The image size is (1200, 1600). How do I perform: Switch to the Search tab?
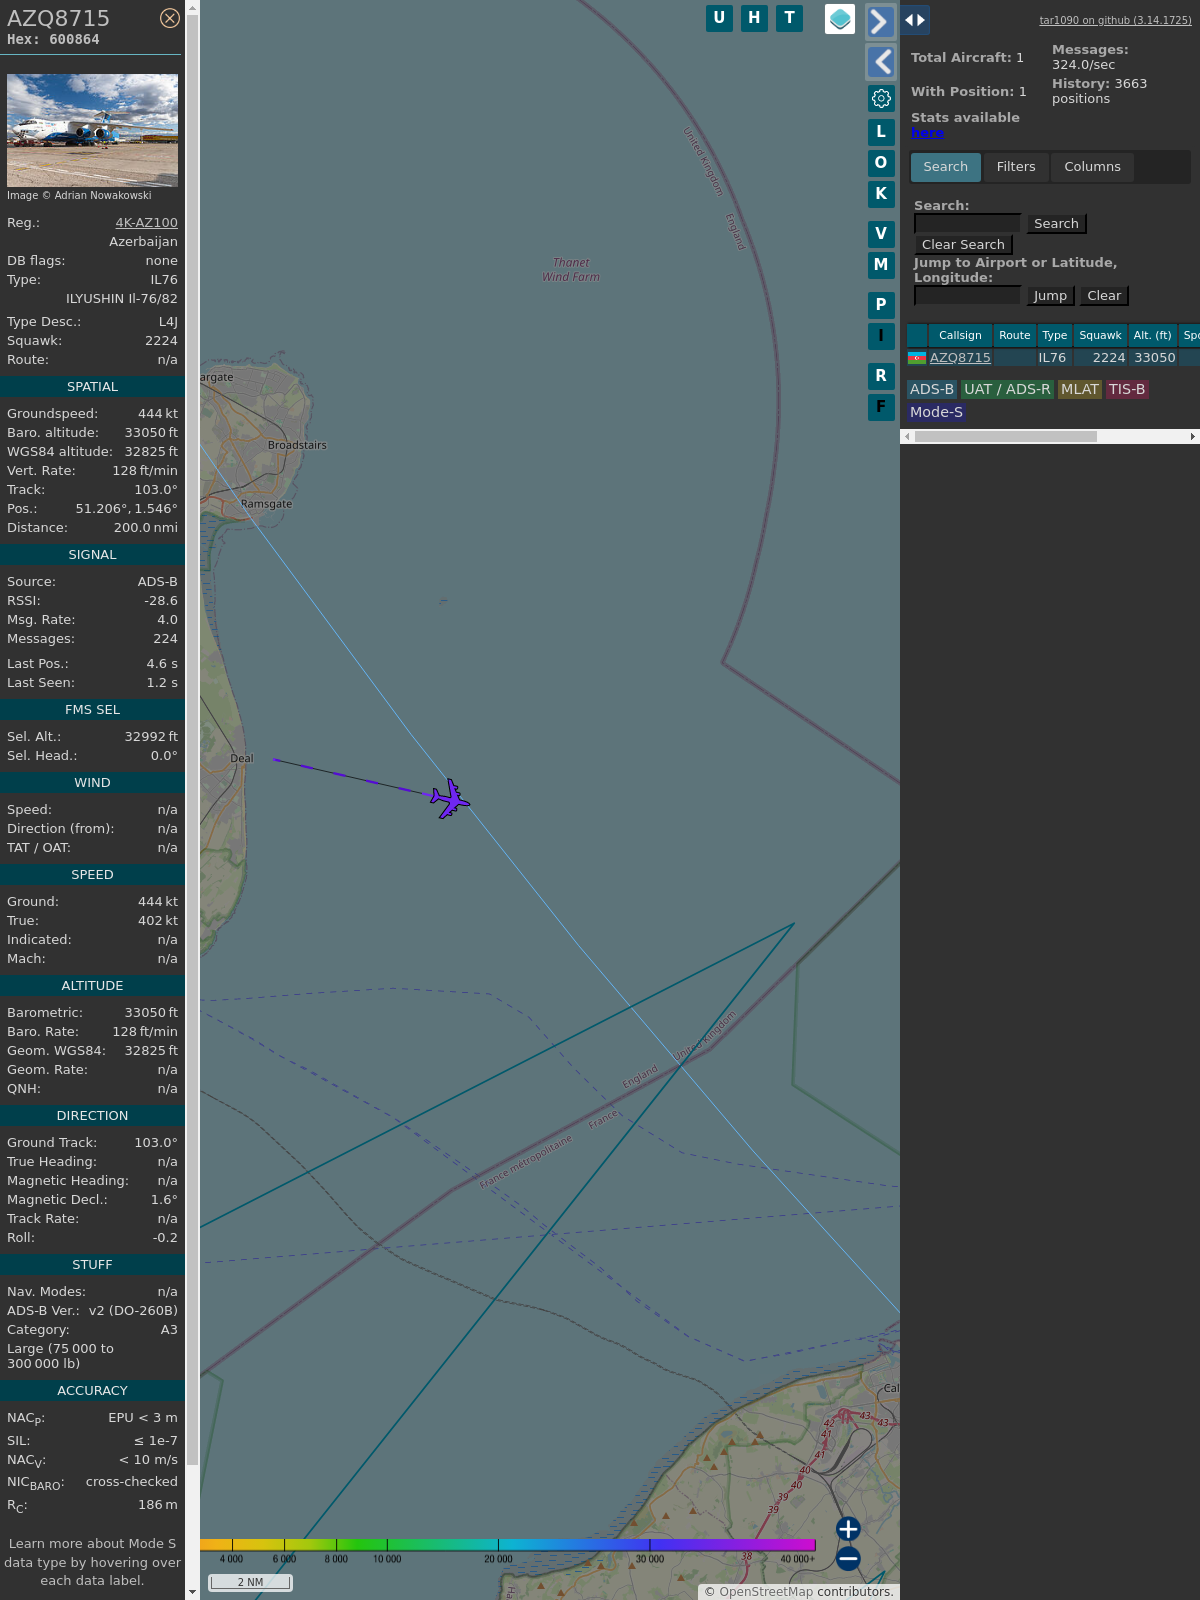[x=946, y=167]
